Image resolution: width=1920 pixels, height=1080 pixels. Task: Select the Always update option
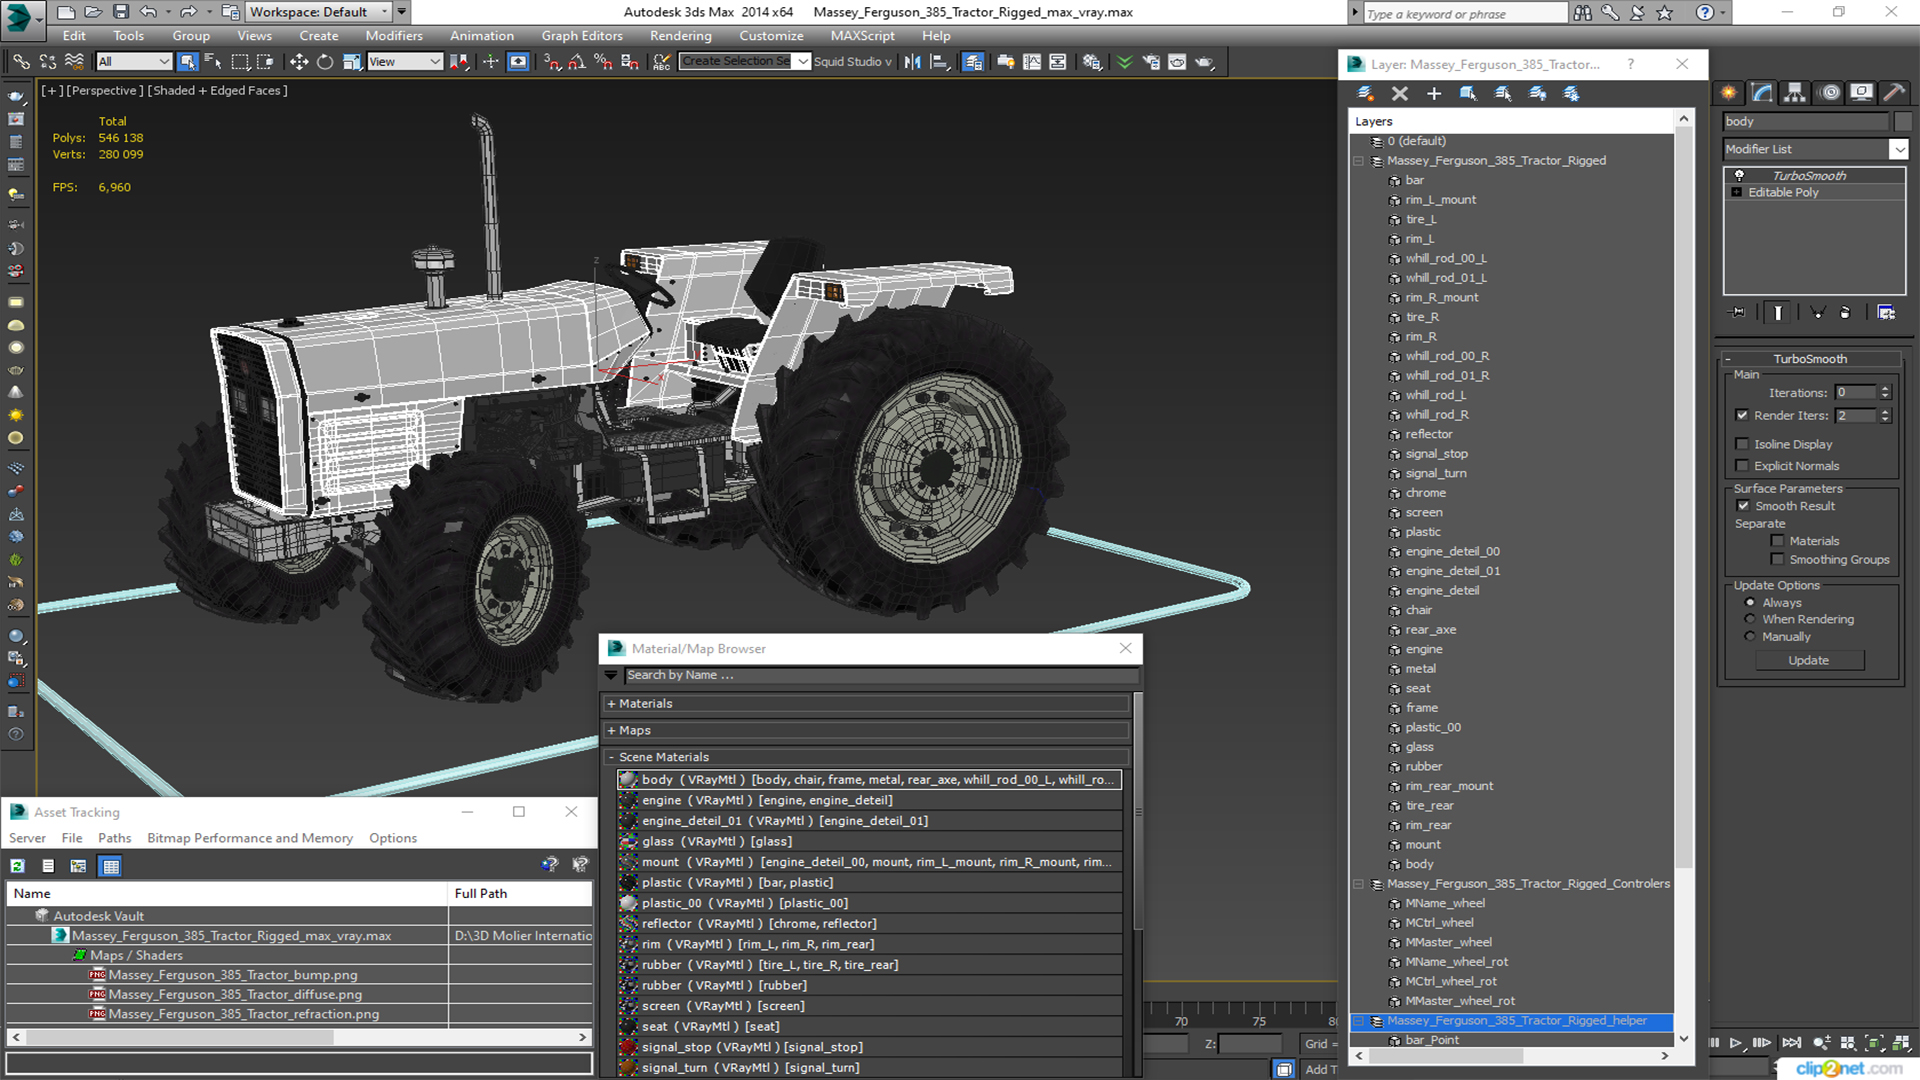tap(1750, 603)
